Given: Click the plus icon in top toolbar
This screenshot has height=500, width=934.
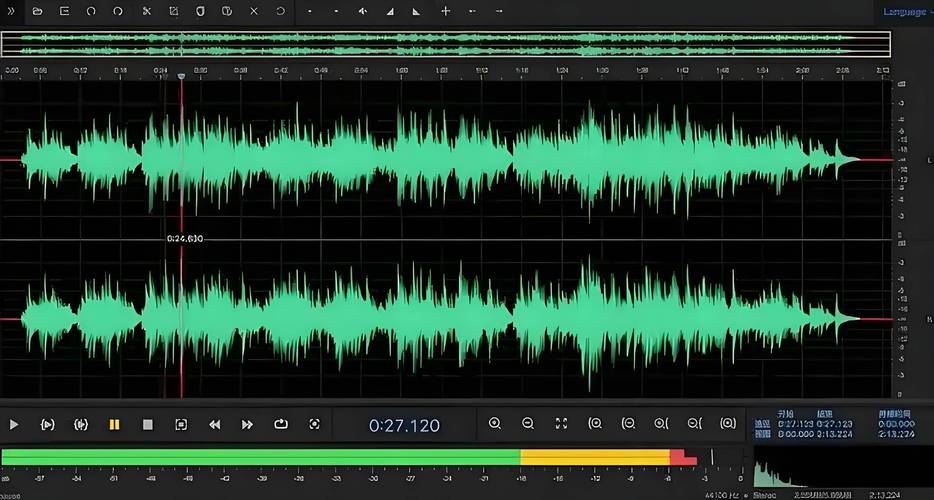Looking at the screenshot, I should click(x=445, y=11).
